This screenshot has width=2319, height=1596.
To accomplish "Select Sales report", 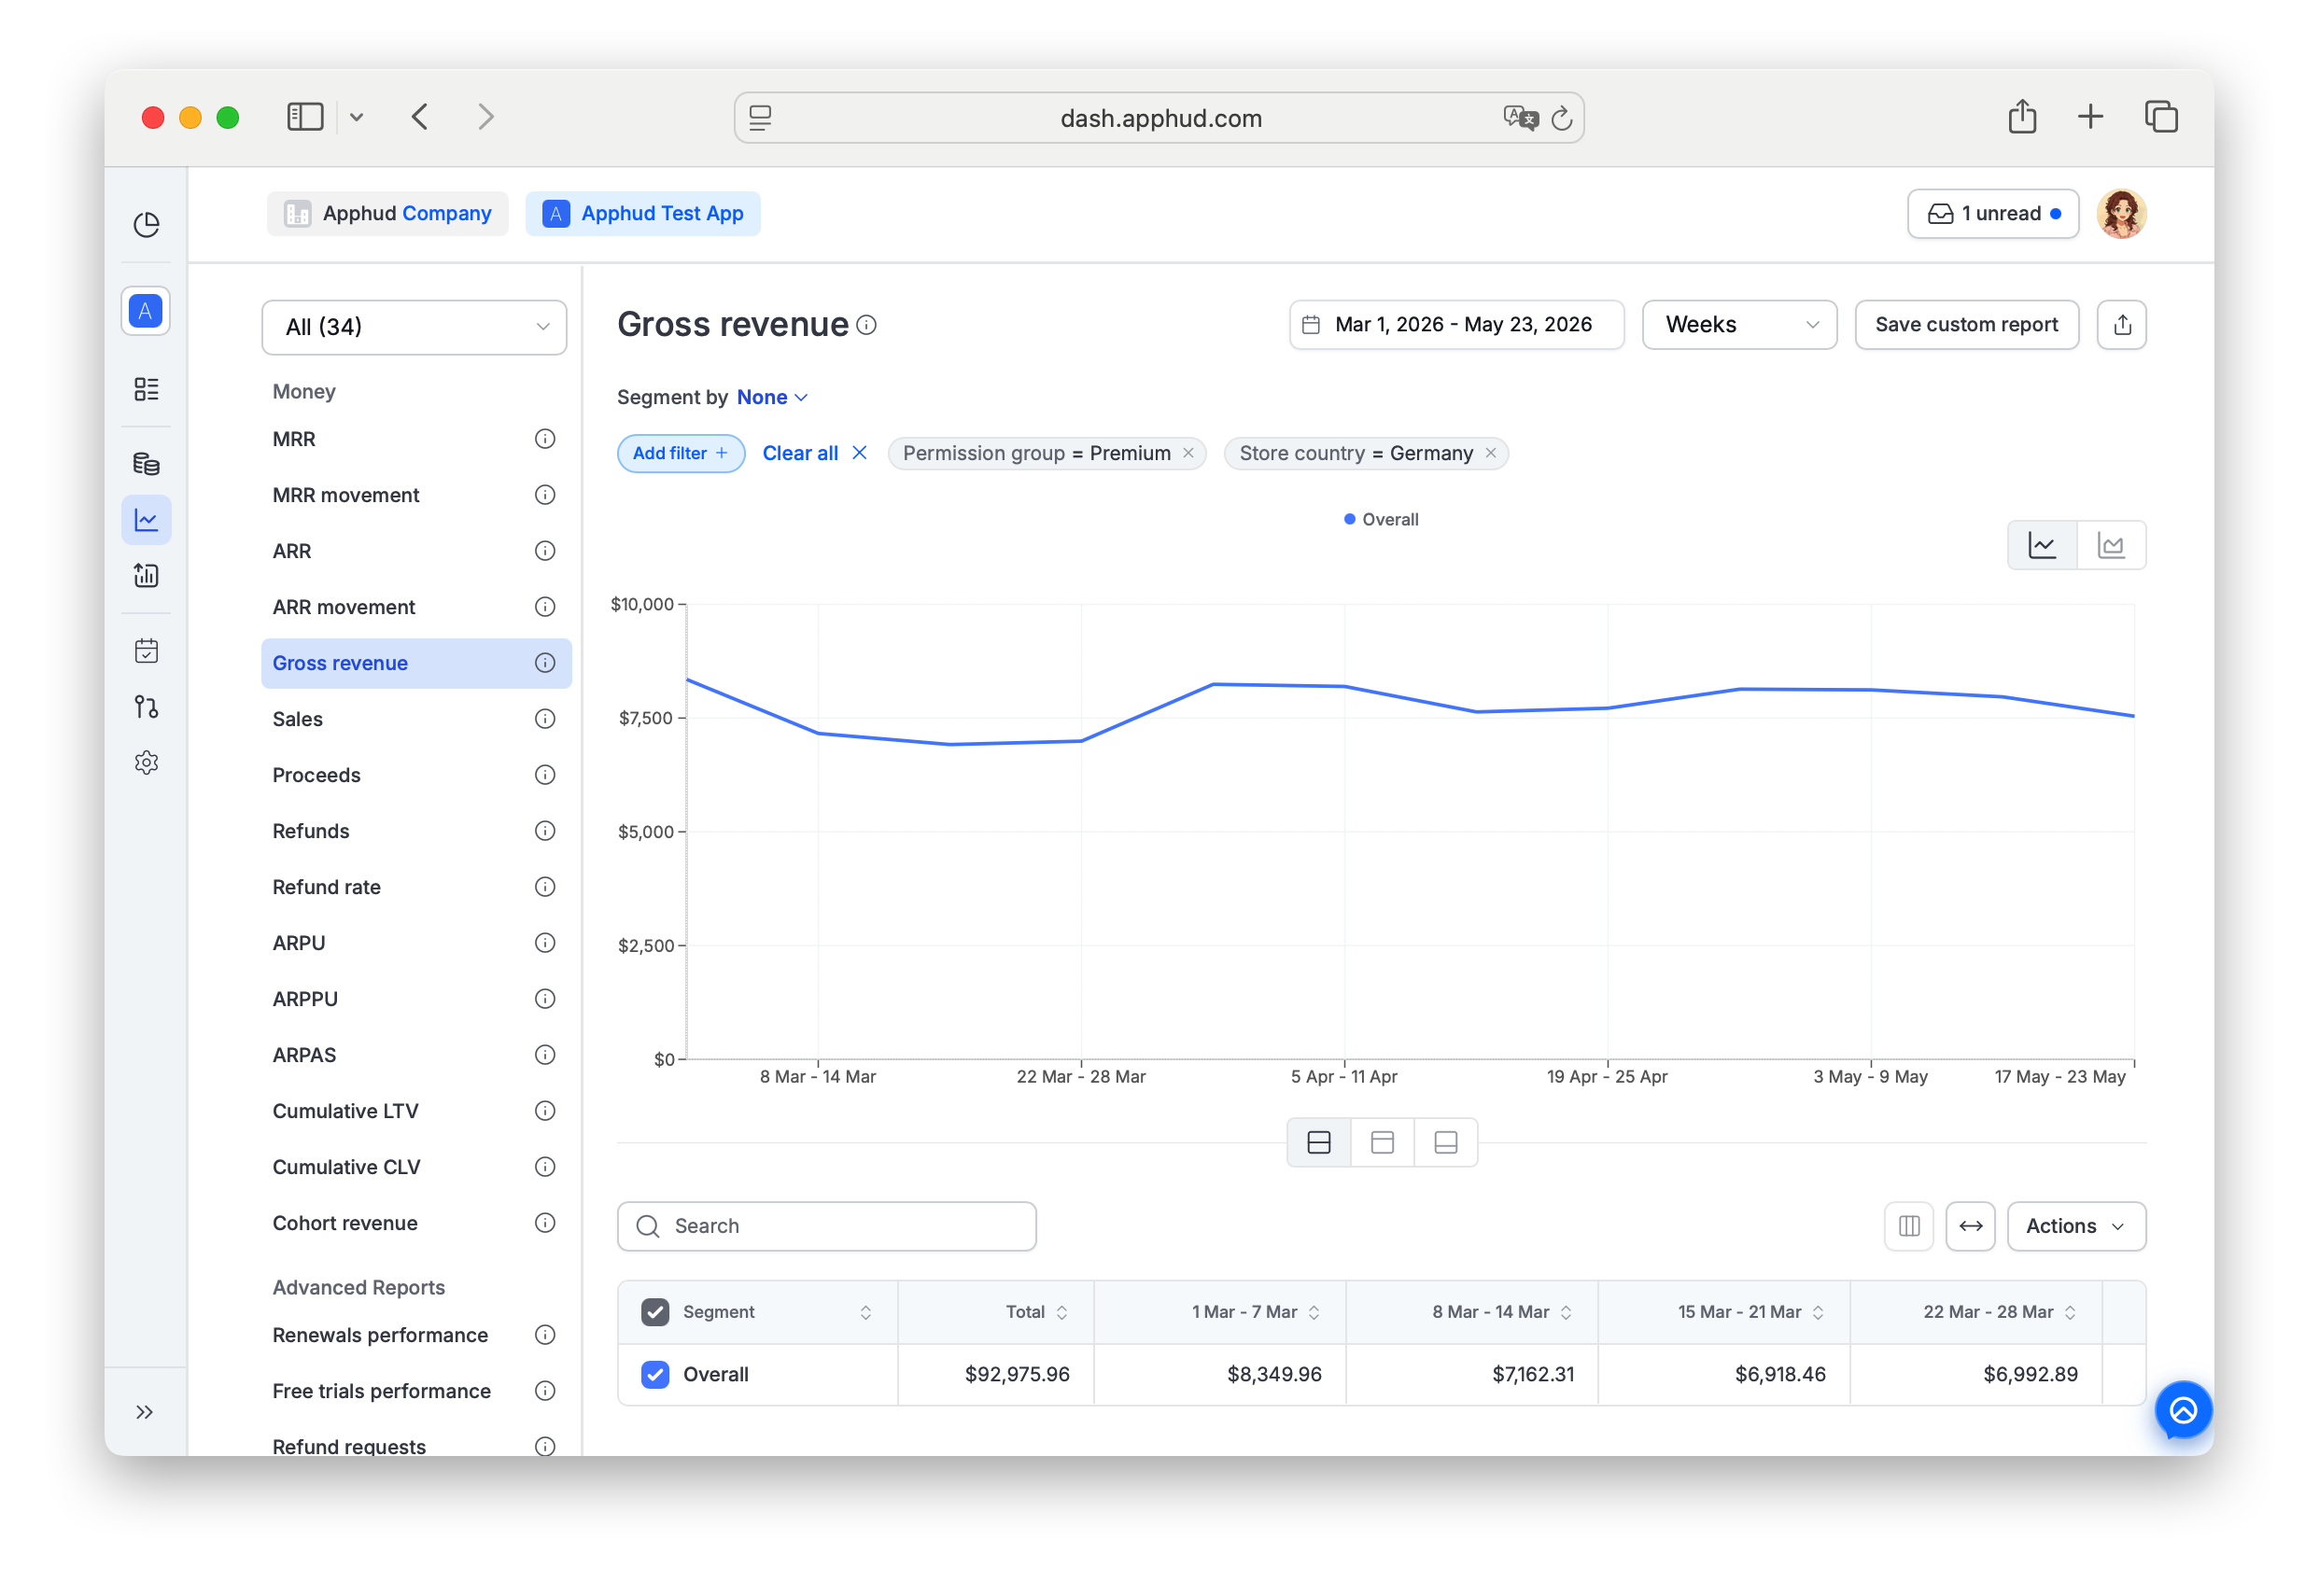I will click(x=416, y=719).
